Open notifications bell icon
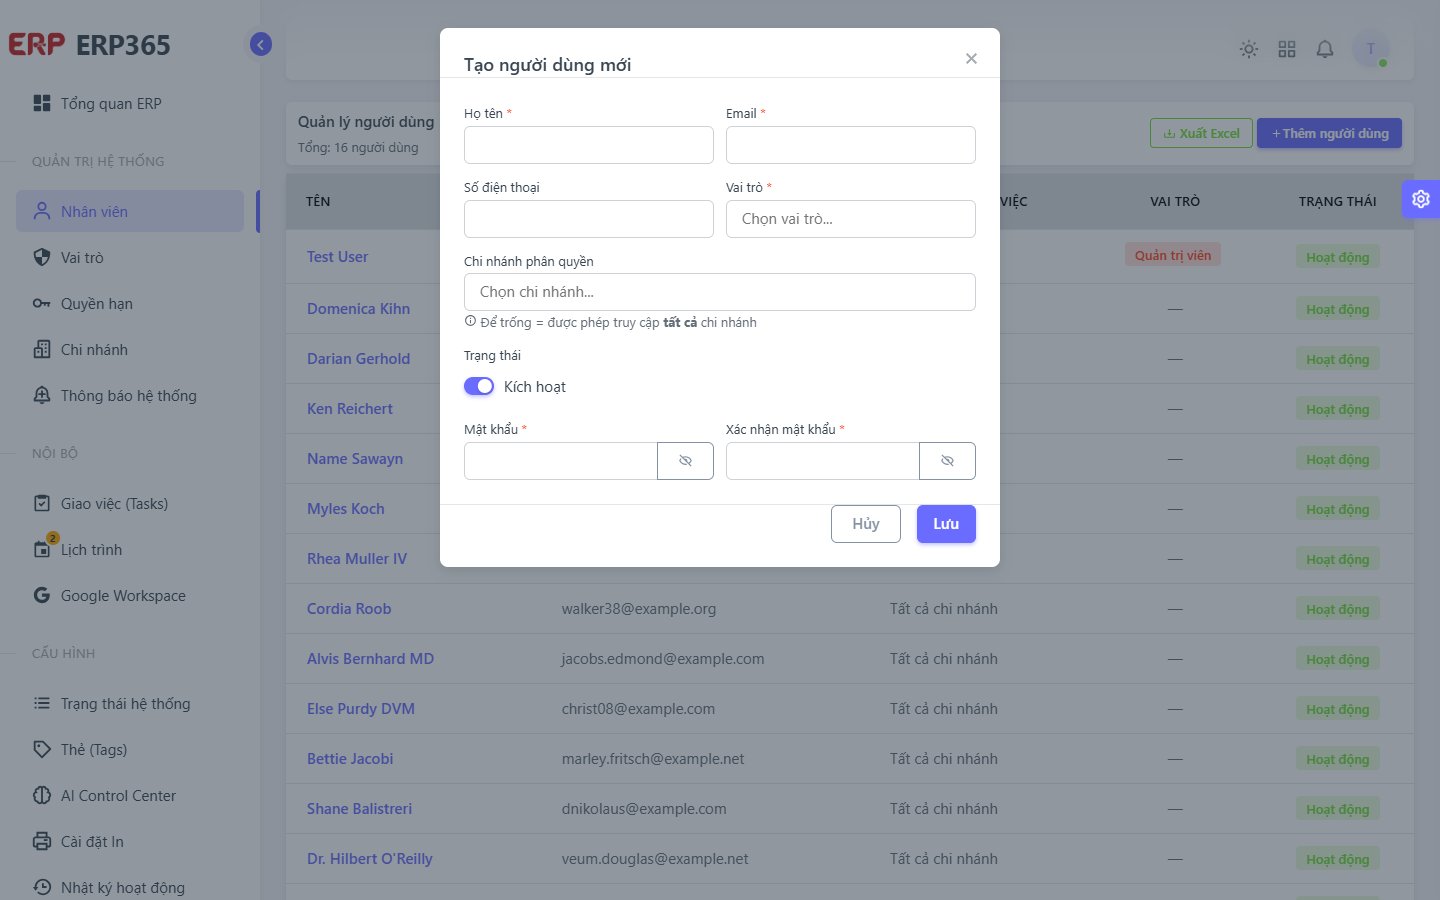 click(1325, 49)
